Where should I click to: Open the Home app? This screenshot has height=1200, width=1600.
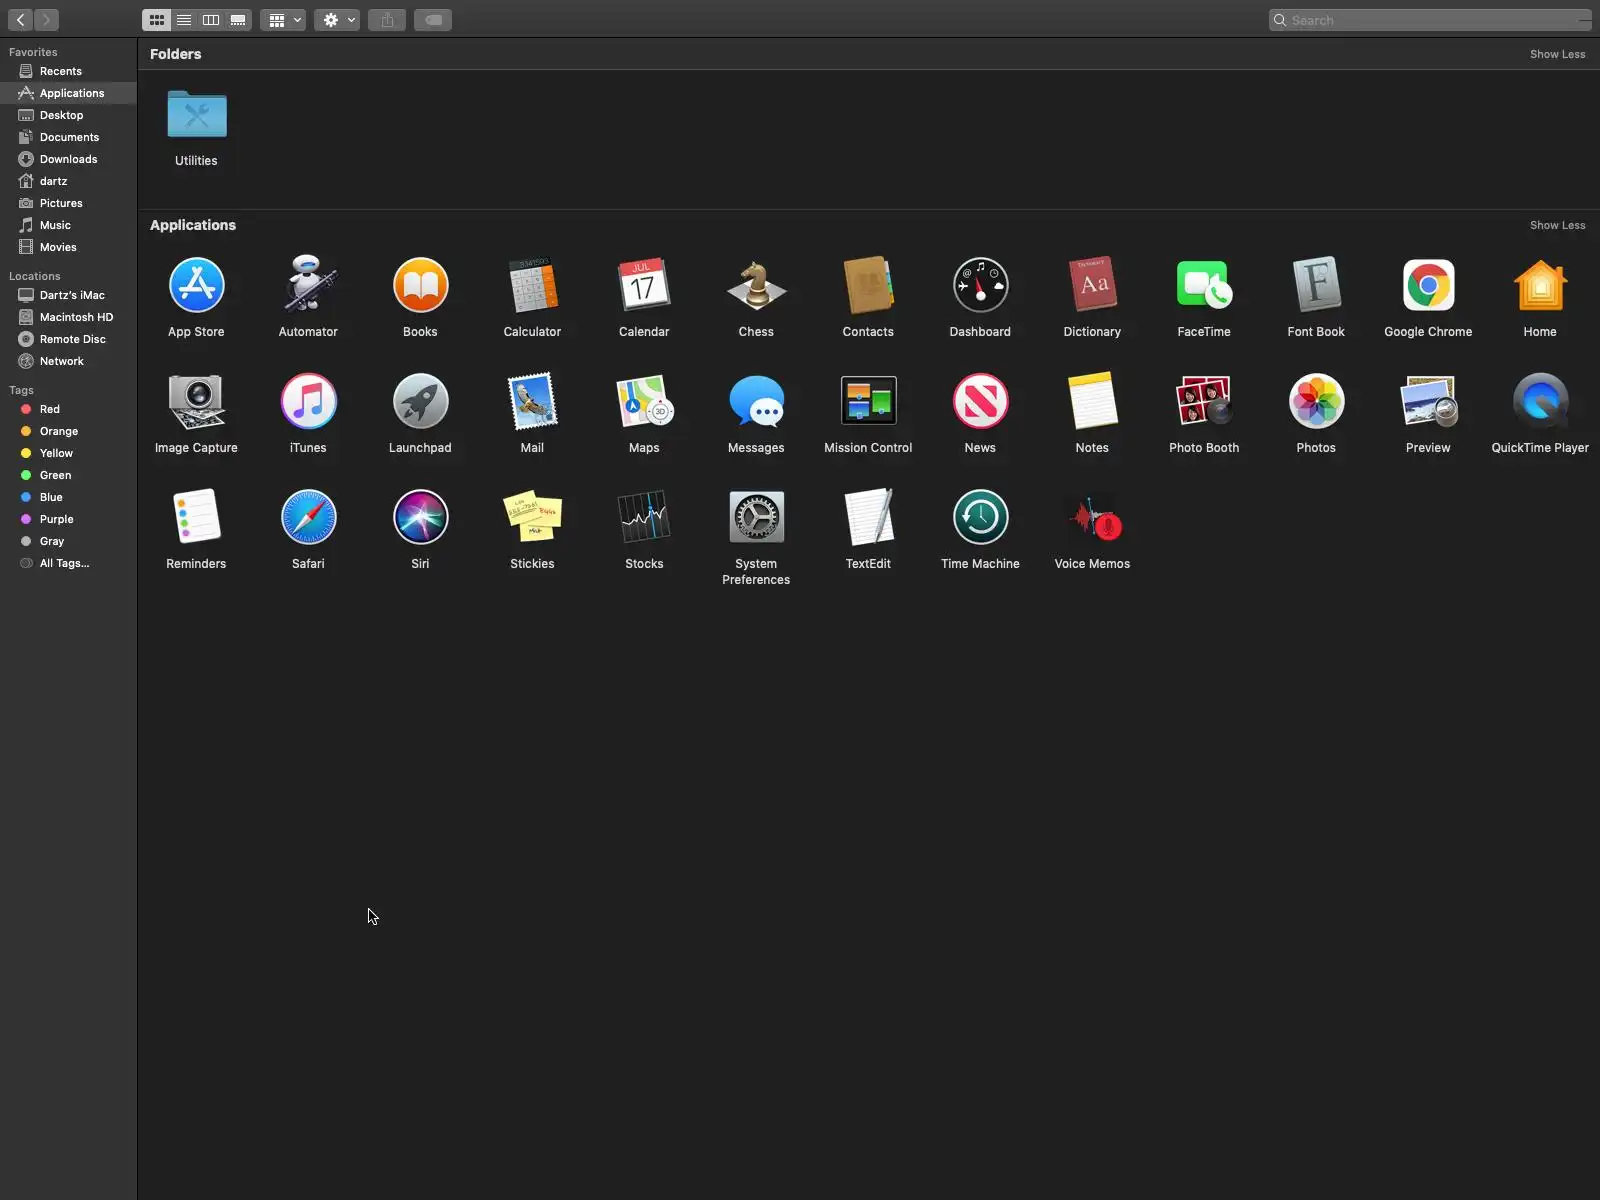pos(1540,286)
